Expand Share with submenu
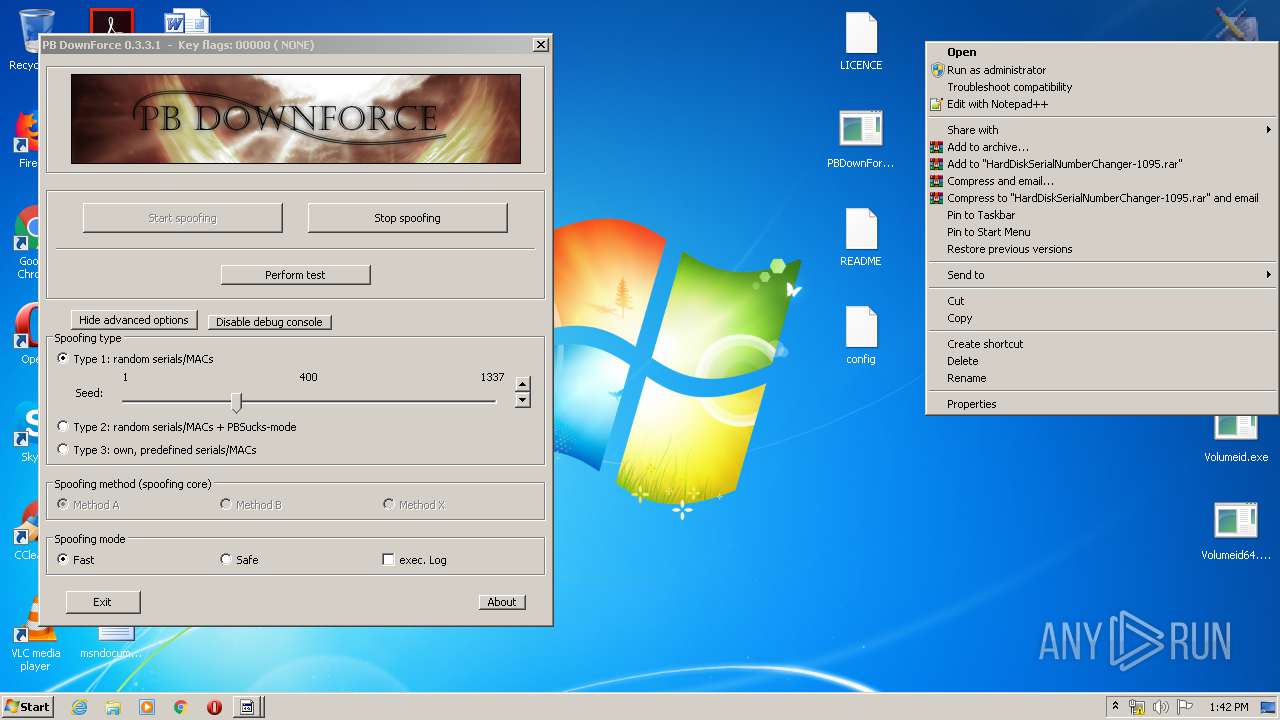The width and height of the screenshot is (1280, 720). pos(1101,130)
